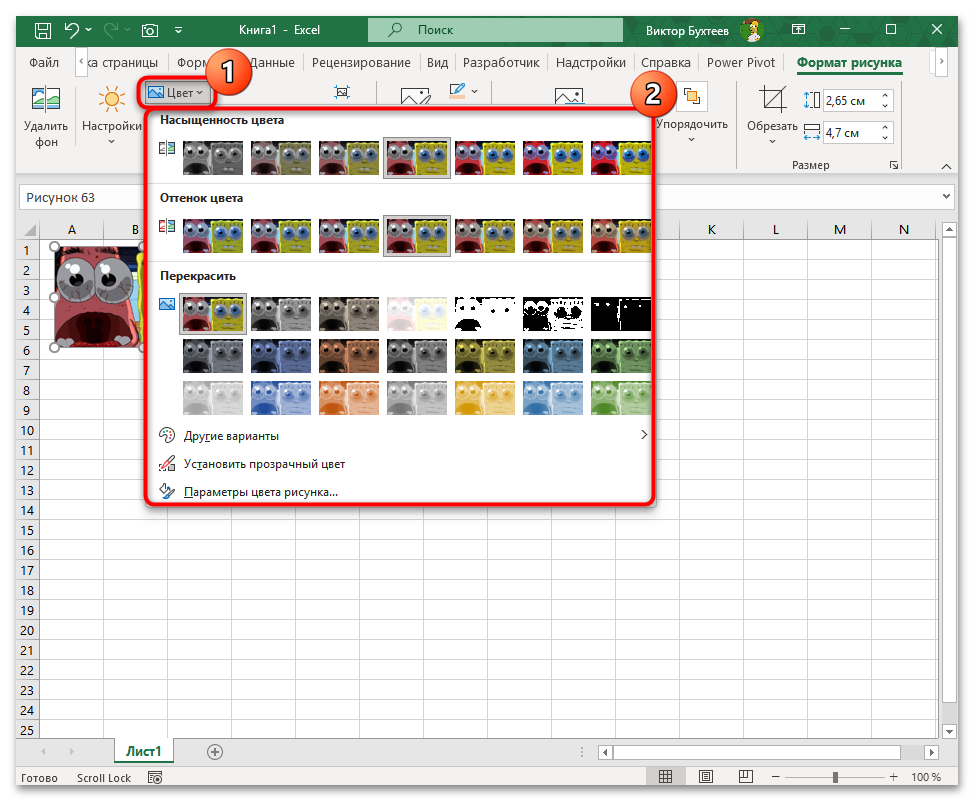Zoom in with the plus button
Viewport: 974px width, 801px height.
point(893,777)
